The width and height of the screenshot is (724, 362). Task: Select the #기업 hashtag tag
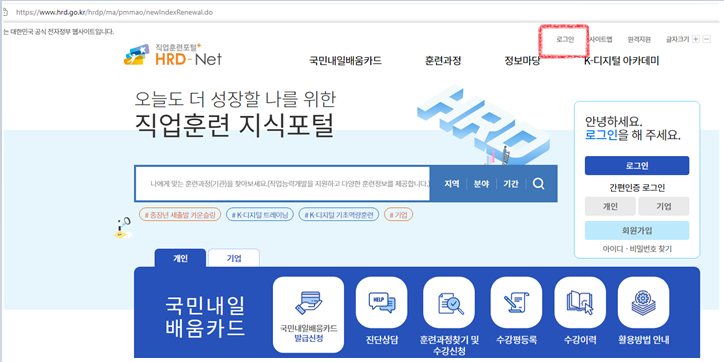tap(398, 215)
